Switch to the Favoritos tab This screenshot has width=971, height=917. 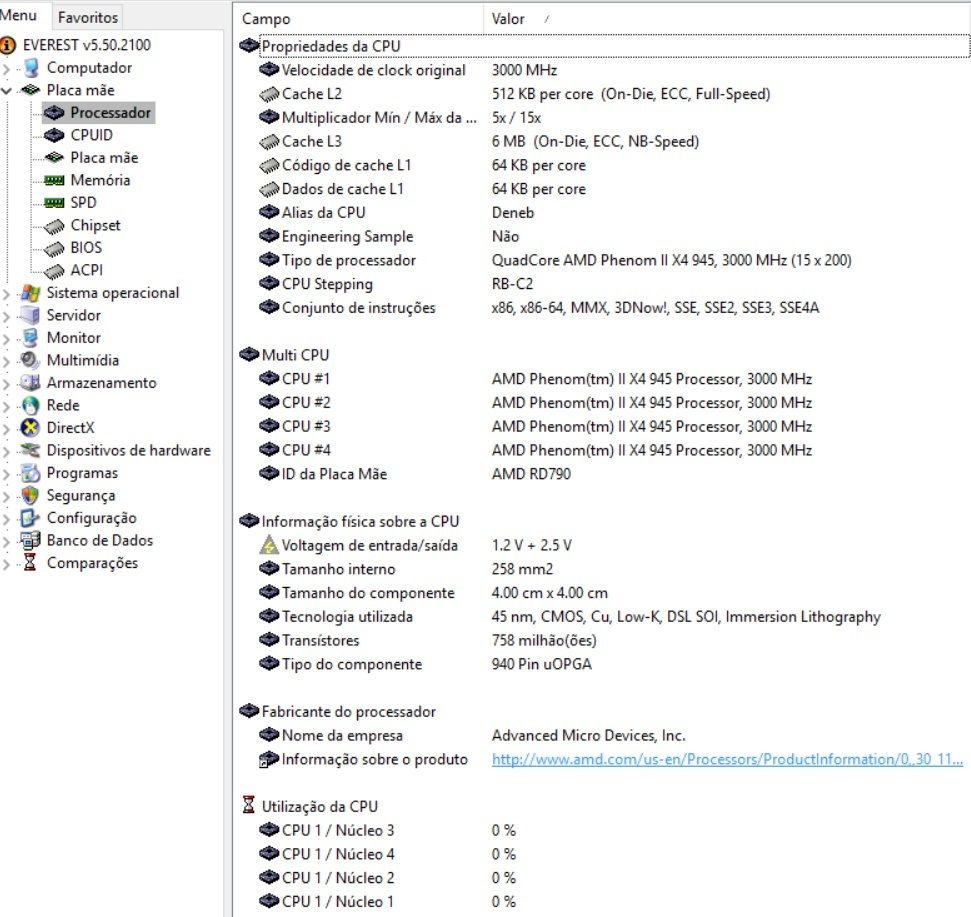[87, 17]
